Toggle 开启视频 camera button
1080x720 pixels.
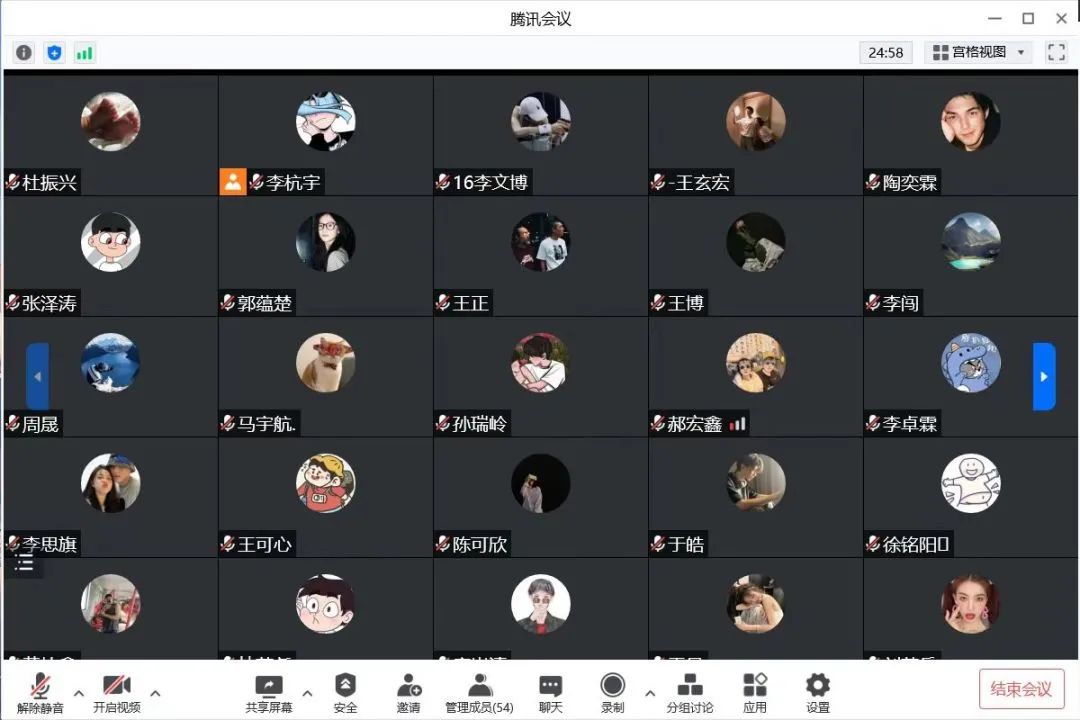click(x=117, y=693)
